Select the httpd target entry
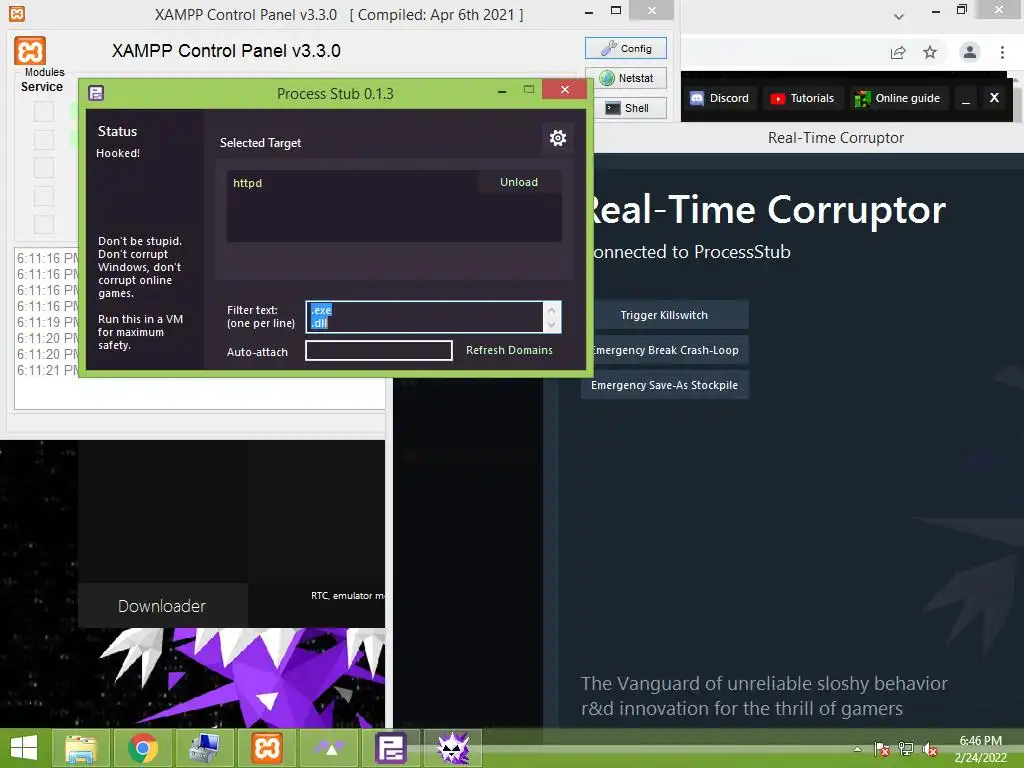The height and width of the screenshot is (768, 1024). click(248, 183)
